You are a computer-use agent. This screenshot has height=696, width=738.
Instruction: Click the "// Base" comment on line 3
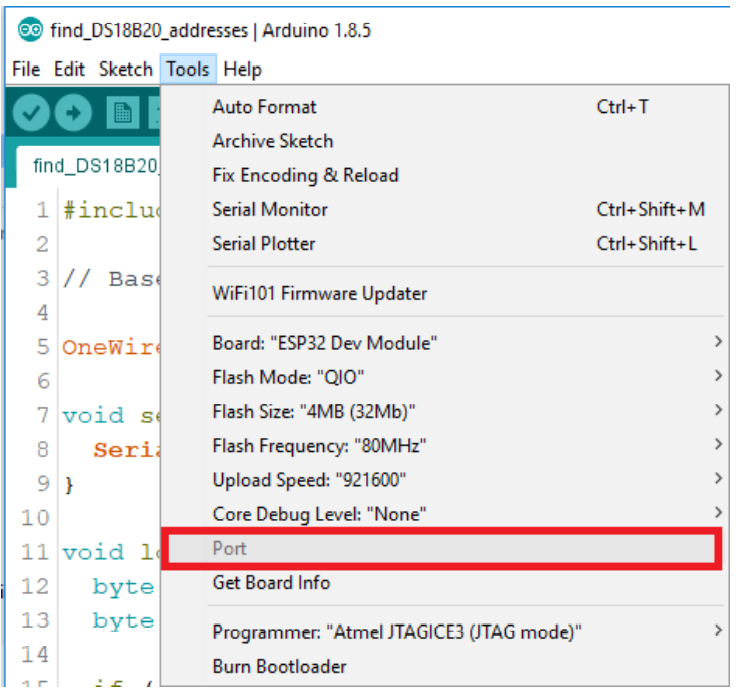tap(111, 279)
